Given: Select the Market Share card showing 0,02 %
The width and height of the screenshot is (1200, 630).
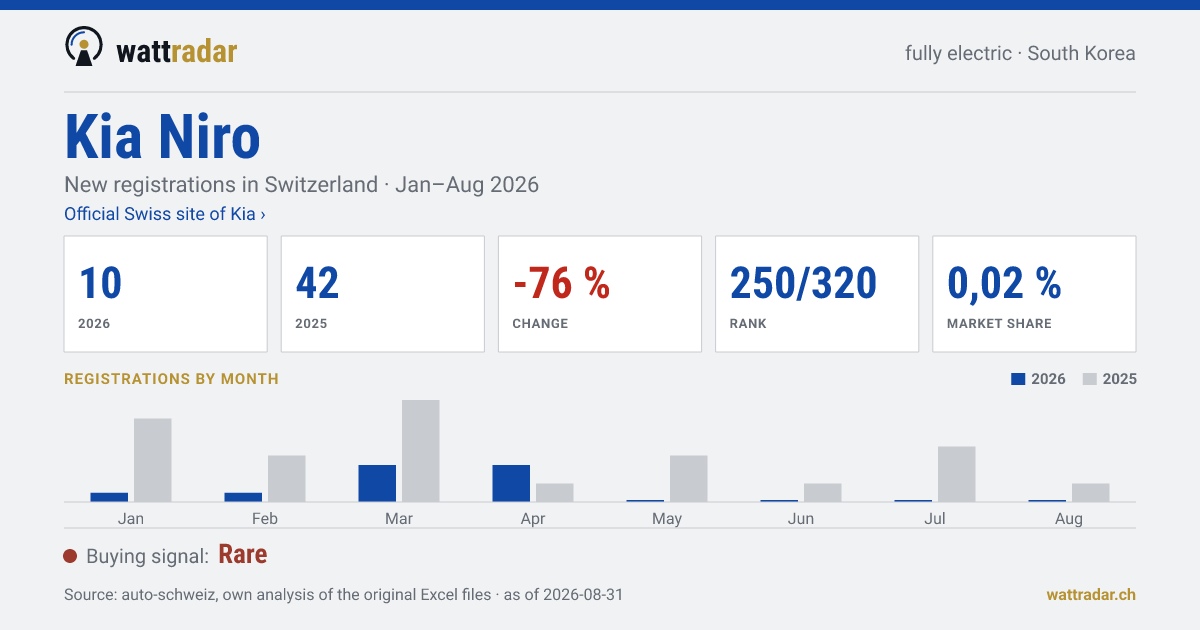Looking at the screenshot, I should point(1034,294).
